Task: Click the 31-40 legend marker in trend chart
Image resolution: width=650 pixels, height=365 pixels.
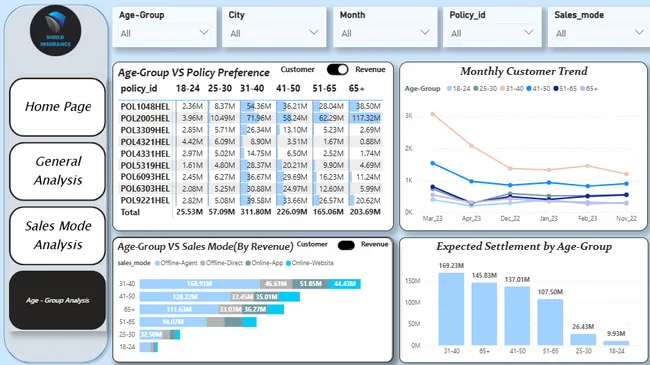Action: click(502, 88)
